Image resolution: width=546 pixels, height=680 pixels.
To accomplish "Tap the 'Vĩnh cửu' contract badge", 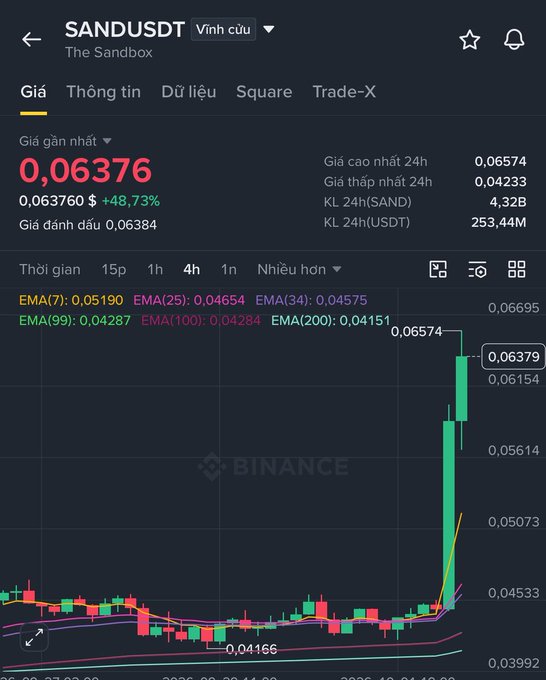I will tap(223, 29).
